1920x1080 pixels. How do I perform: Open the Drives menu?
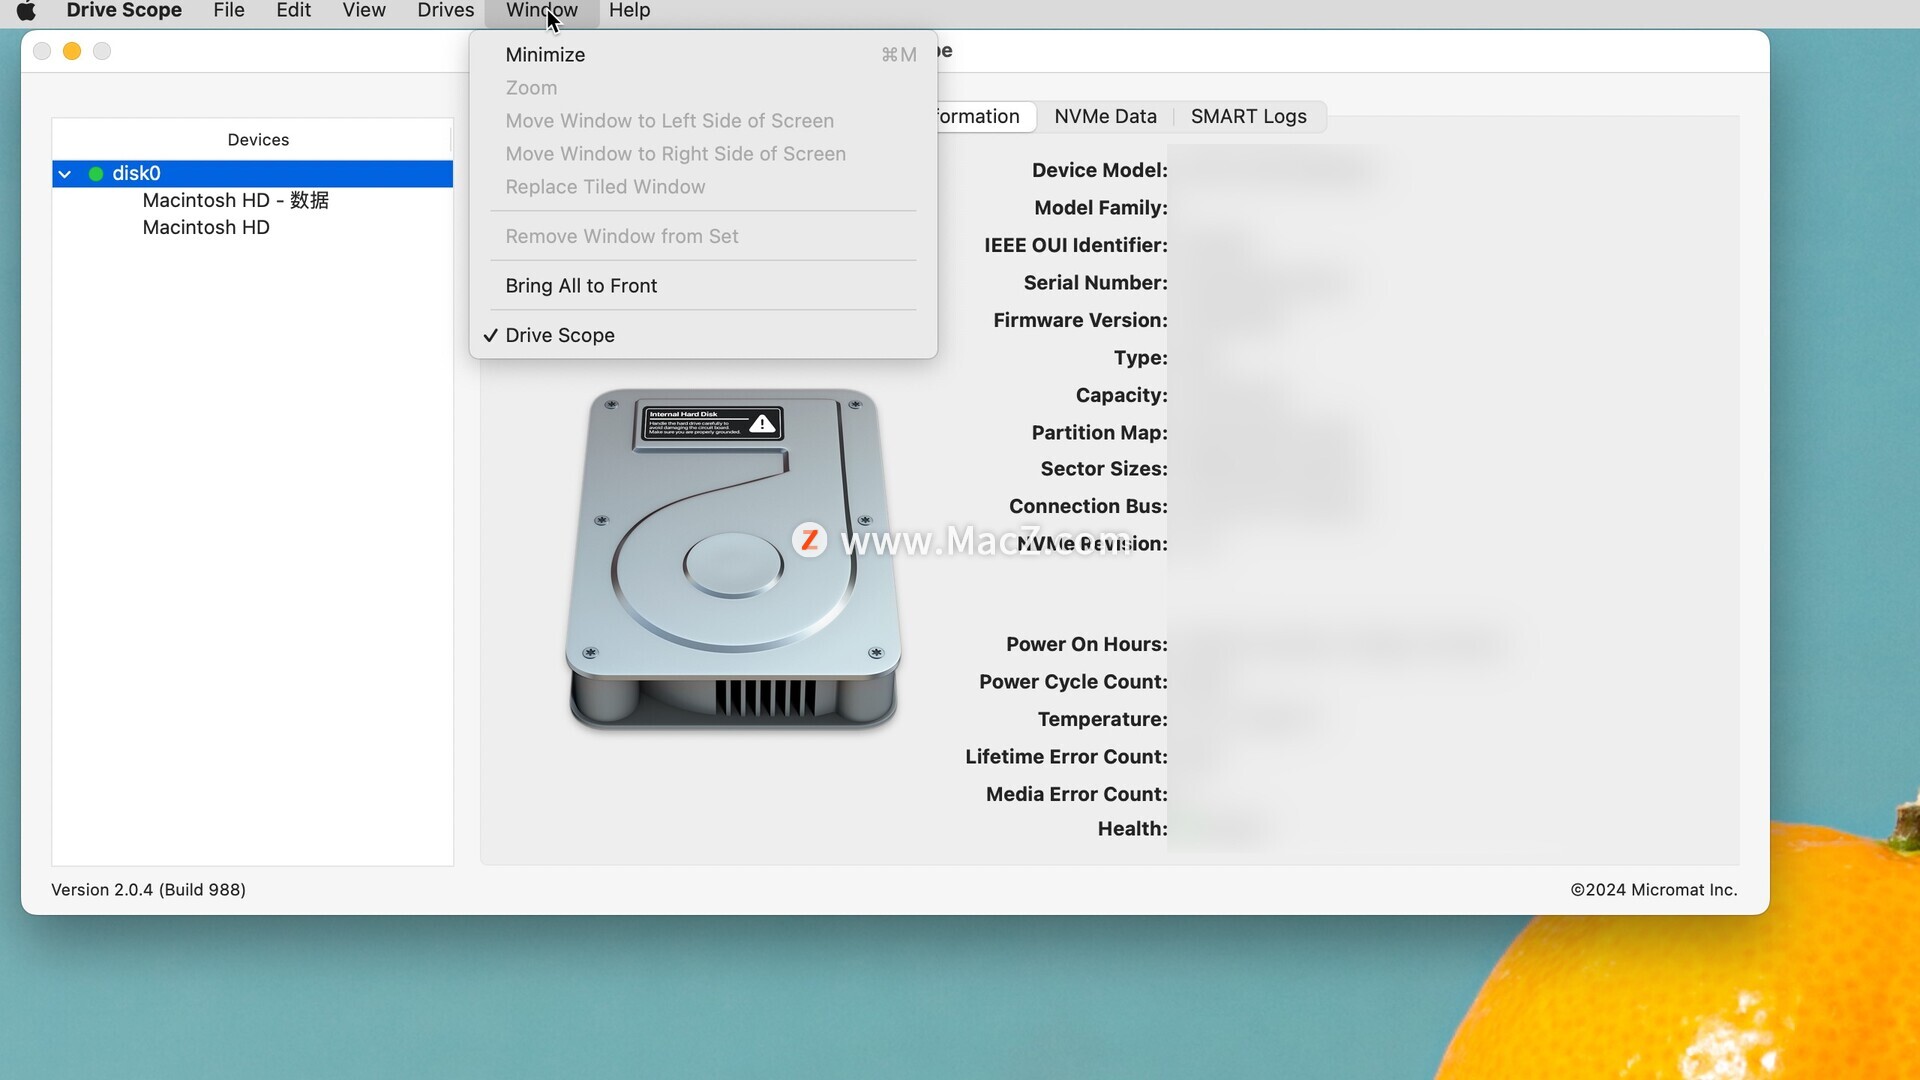(445, 11)
